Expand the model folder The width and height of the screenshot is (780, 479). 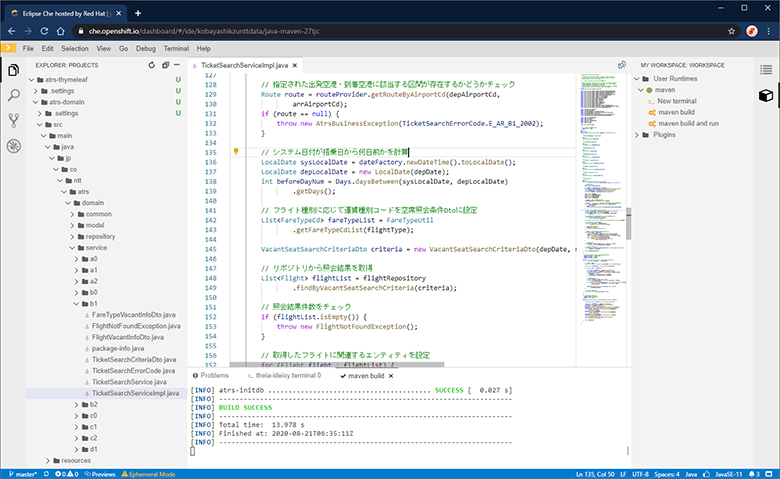pyautogui.click(x=73, y=225)
